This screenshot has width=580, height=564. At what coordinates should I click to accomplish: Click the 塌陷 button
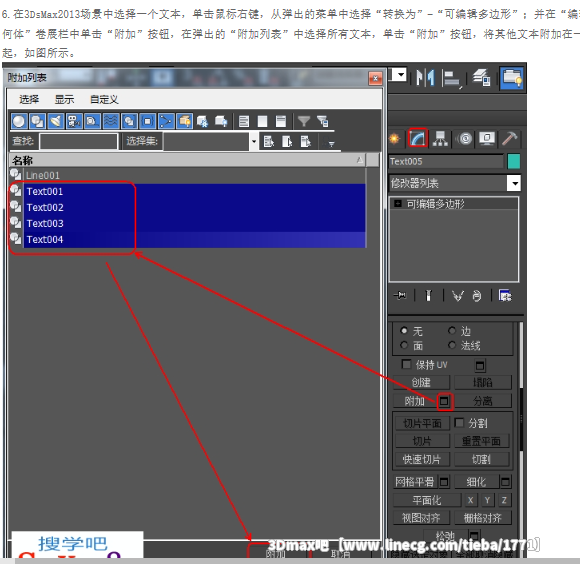tap(483, 382)
